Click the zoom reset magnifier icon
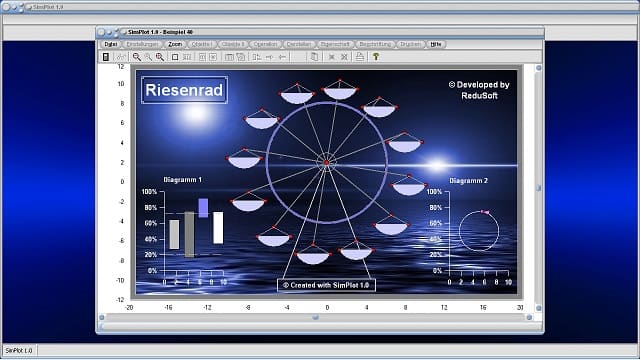The height and width of the screenshot is (360, 640). coord(160,57)
